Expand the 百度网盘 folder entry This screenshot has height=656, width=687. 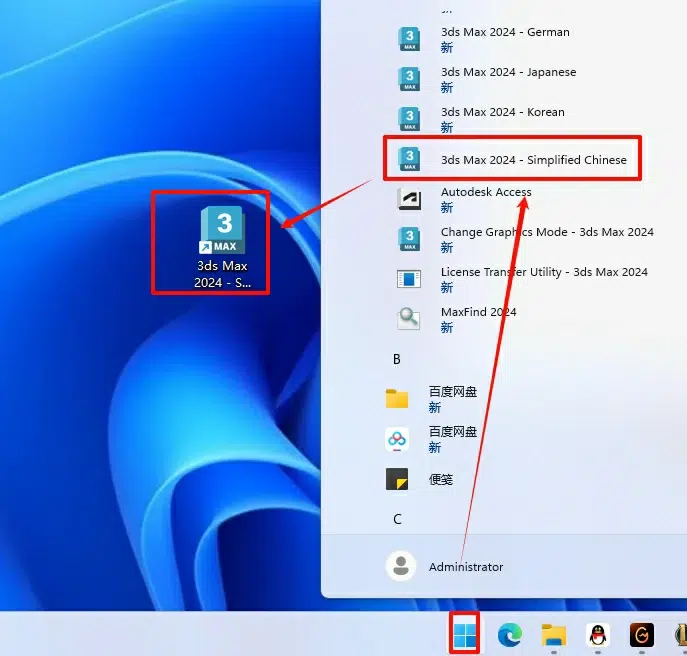tap(397, 399)
